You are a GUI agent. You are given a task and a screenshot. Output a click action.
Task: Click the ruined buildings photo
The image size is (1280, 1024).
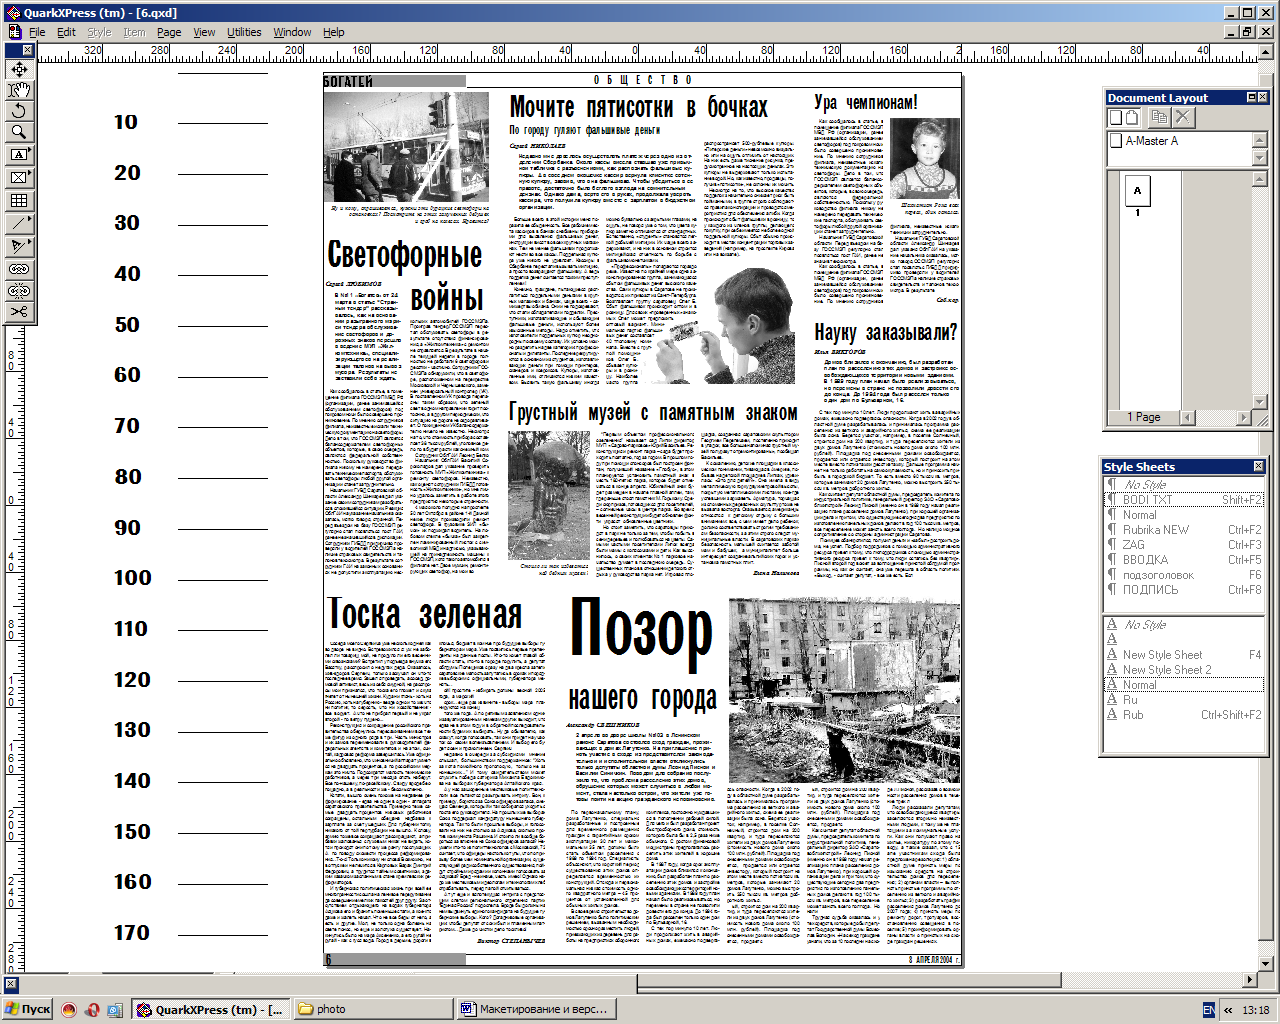point(844,690)
